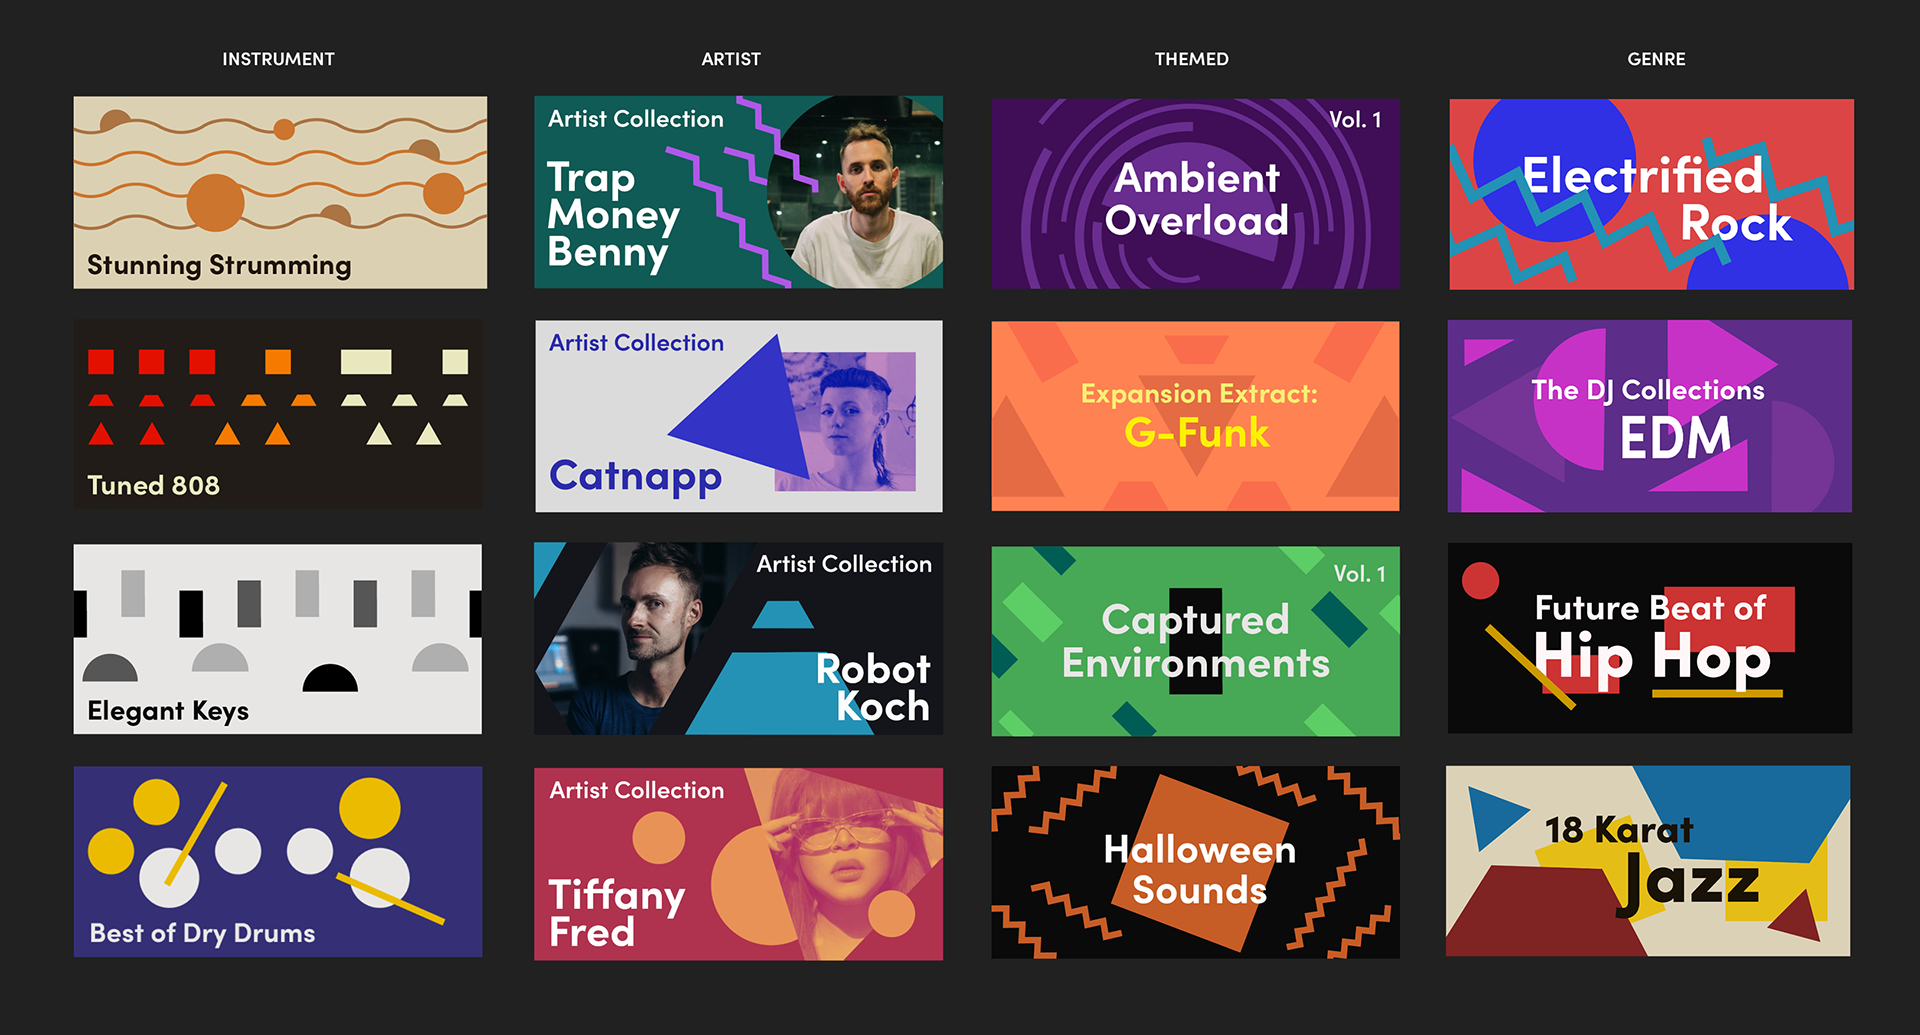
Task: Select the Robot Koch artist collection
Action: pyautogui.click(x=738, y=639)
